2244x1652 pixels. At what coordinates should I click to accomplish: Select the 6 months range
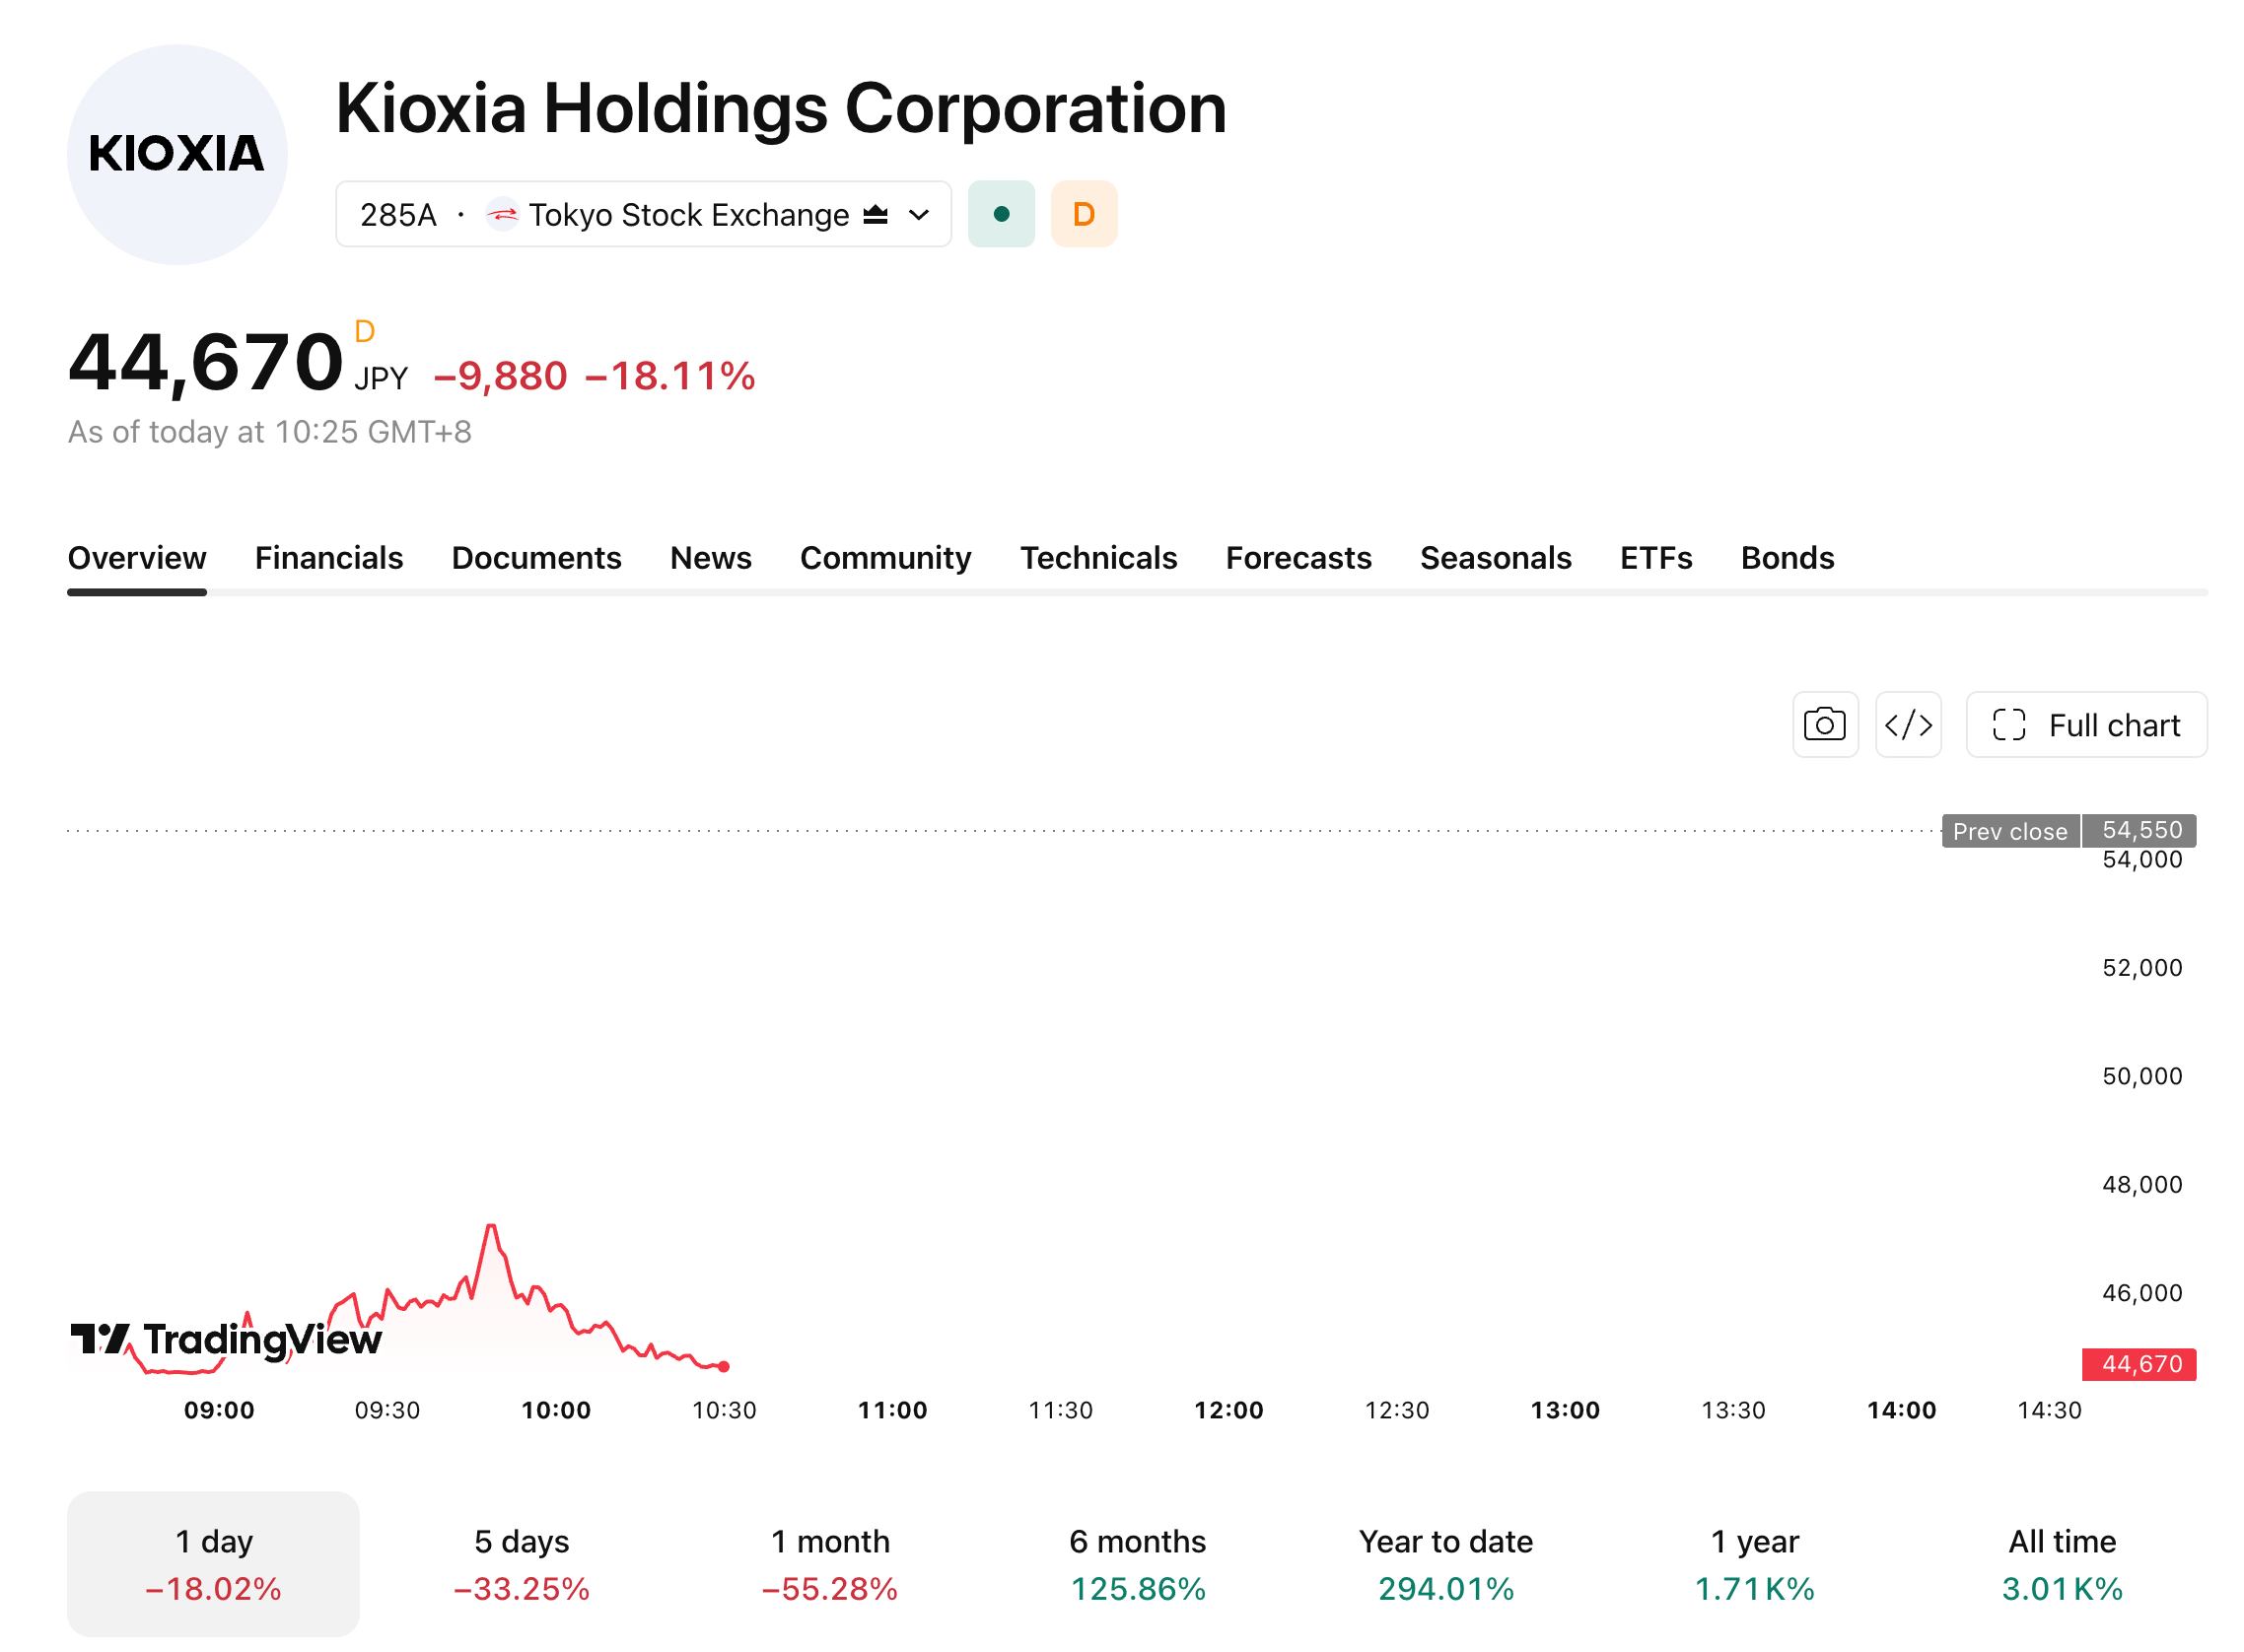(1138, 1564)
